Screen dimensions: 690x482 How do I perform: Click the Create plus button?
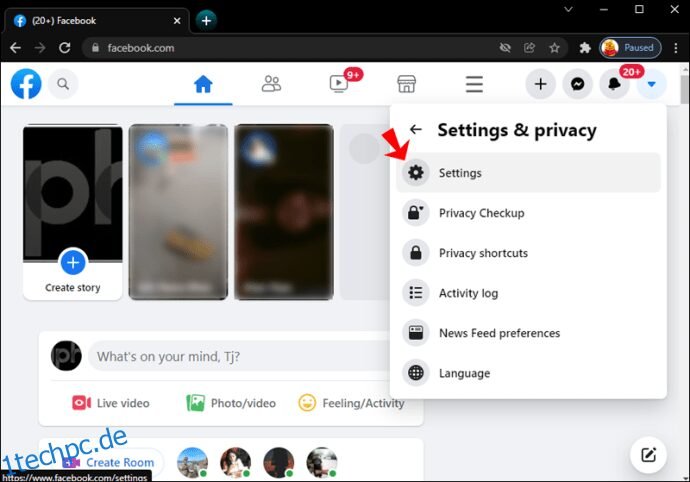point(540,84)
